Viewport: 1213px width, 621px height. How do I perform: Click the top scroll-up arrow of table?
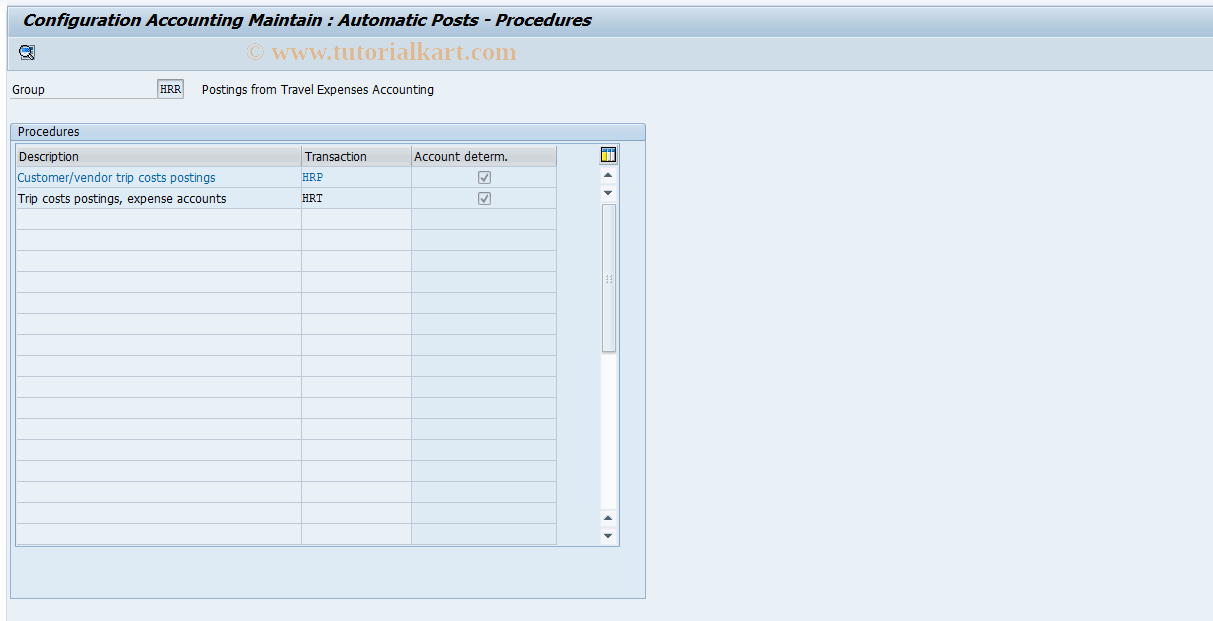pyautogui.click(x=608, y=176)
